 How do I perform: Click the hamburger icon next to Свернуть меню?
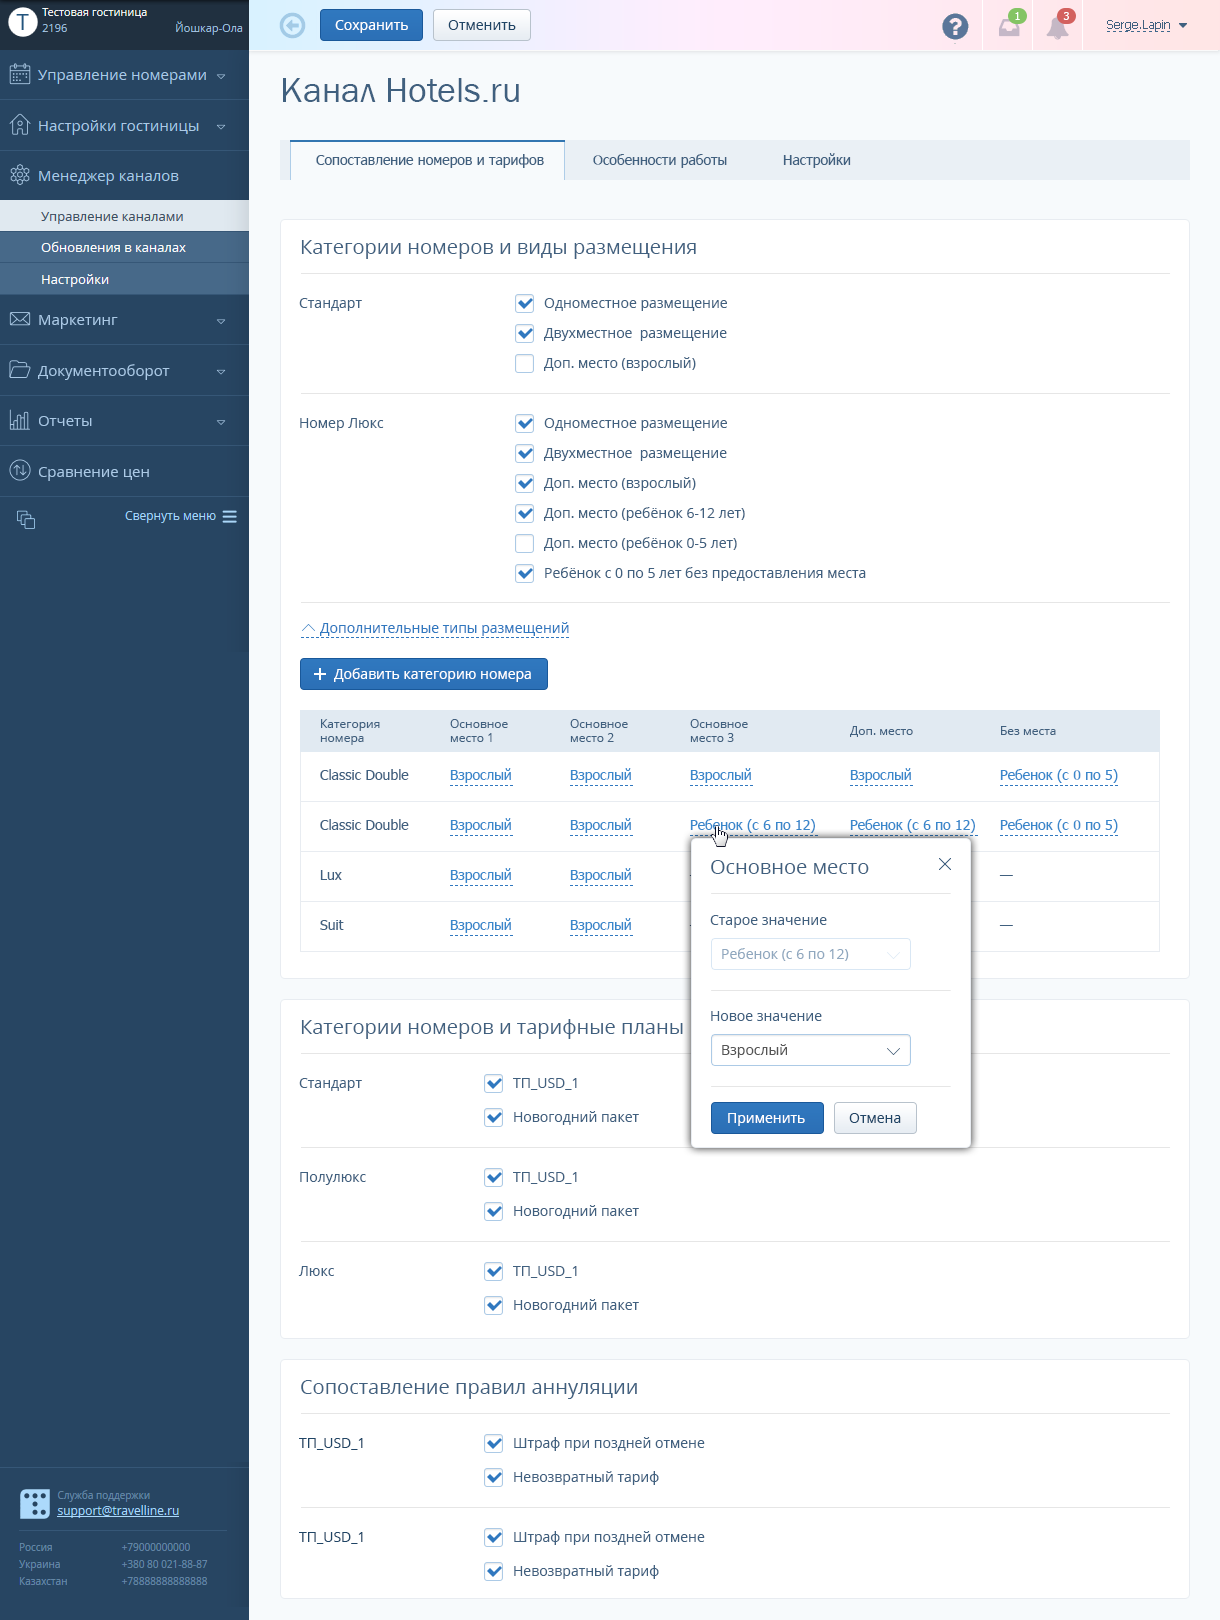[x=230, y=516]
